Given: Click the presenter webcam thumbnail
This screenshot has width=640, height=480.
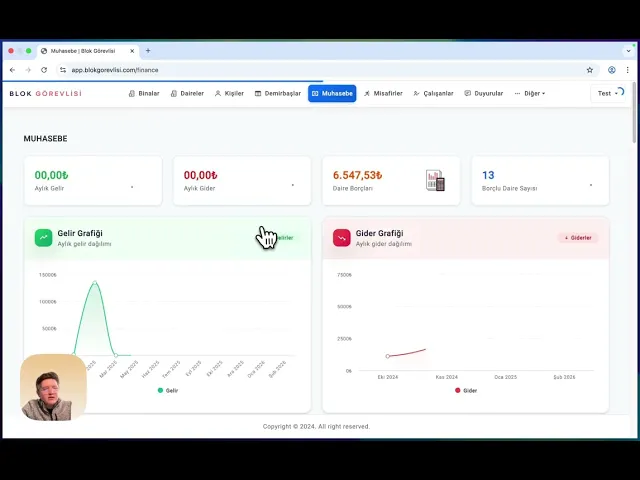Looking at the screenshot, I should coord(53,387).
